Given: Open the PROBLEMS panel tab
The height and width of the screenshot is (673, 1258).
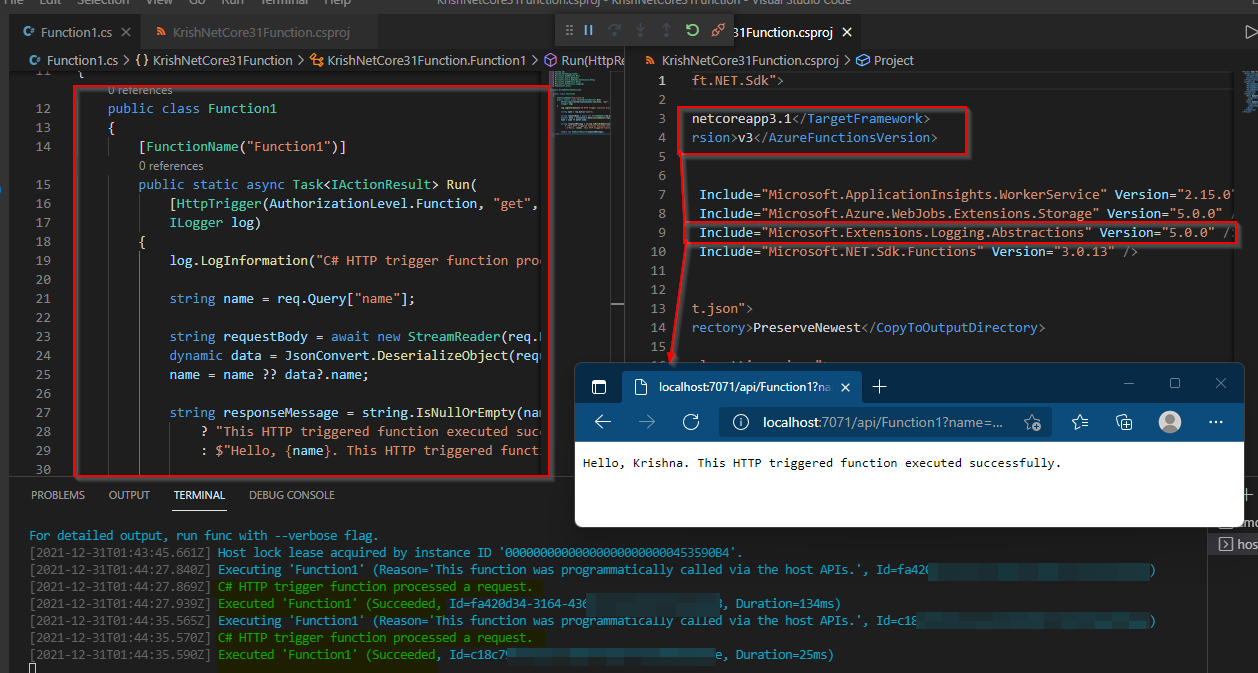Looking at the screenshot, I should click(58, 495).
